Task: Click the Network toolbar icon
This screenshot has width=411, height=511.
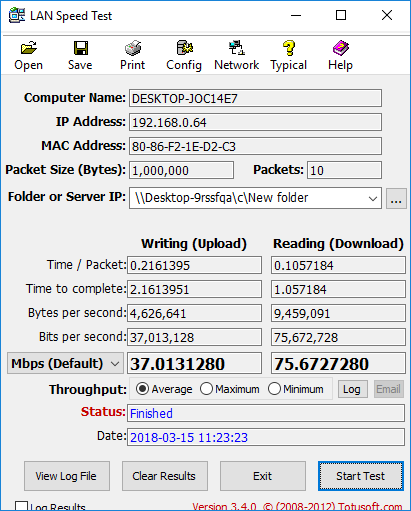Action: point(237,48)
